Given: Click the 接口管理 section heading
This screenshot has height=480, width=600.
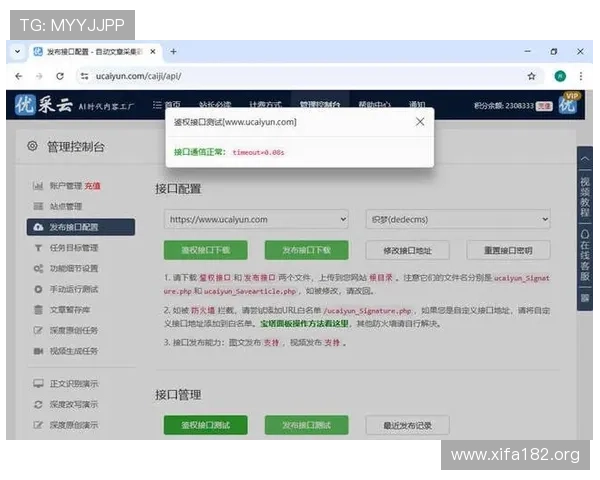Looking at the screenshot, I should click(x=178, y=395).
